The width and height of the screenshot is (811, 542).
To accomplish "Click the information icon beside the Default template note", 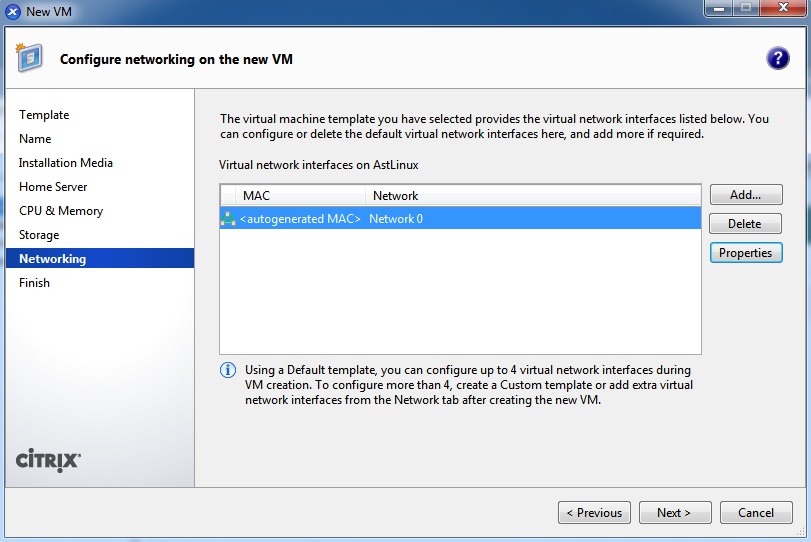I will [x=228, y=370].
